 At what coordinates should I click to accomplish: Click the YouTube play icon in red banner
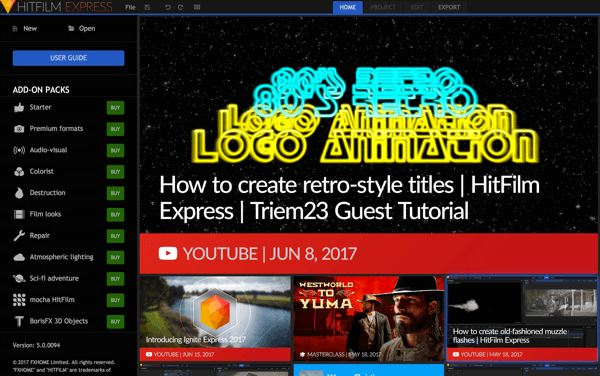(168, 254)
